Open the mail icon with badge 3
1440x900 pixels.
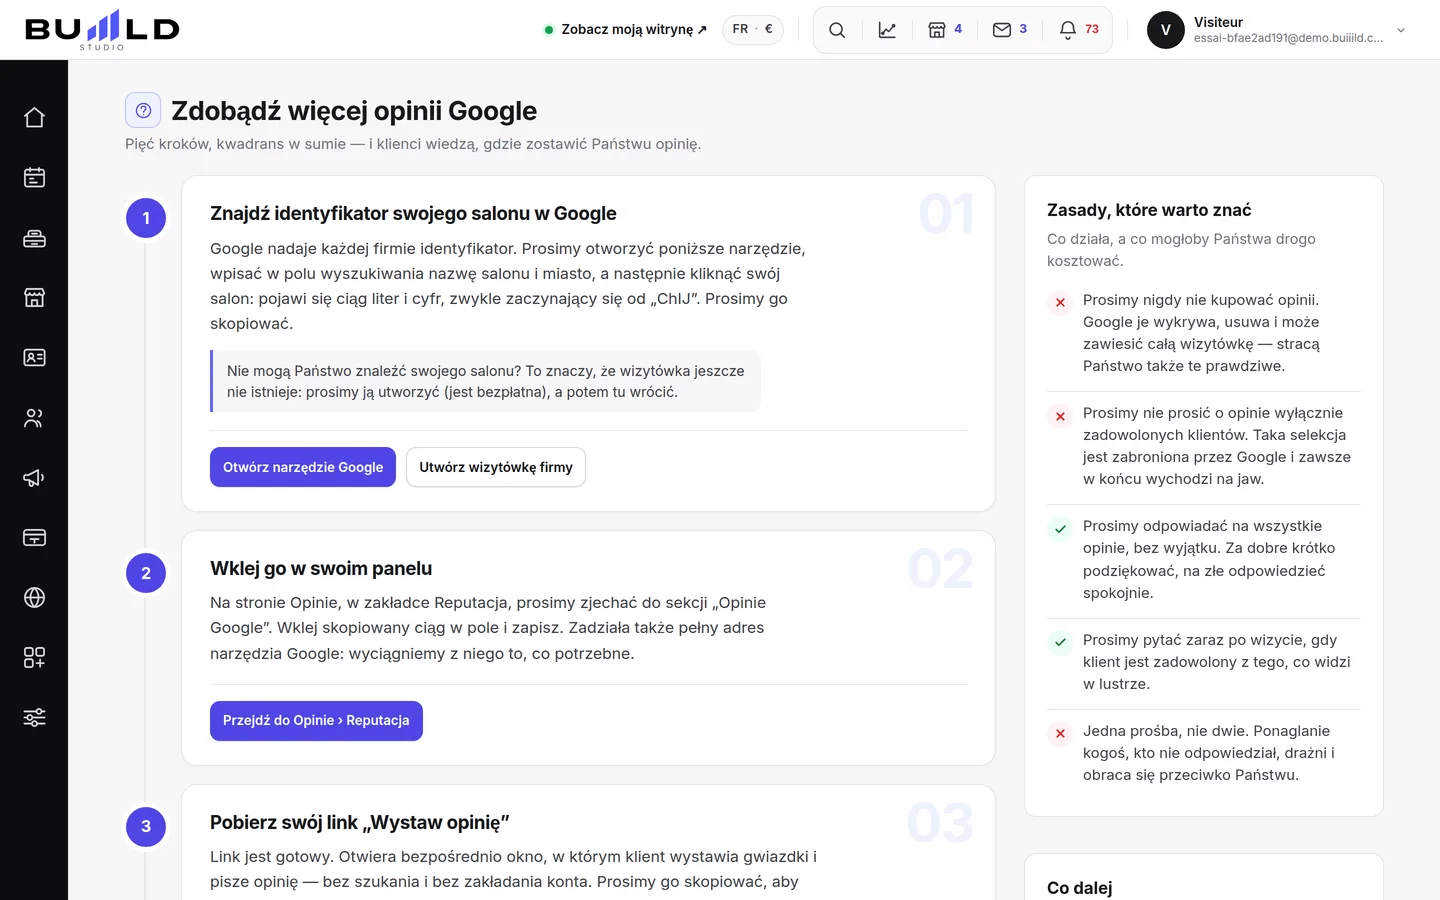coord(1010,30)
